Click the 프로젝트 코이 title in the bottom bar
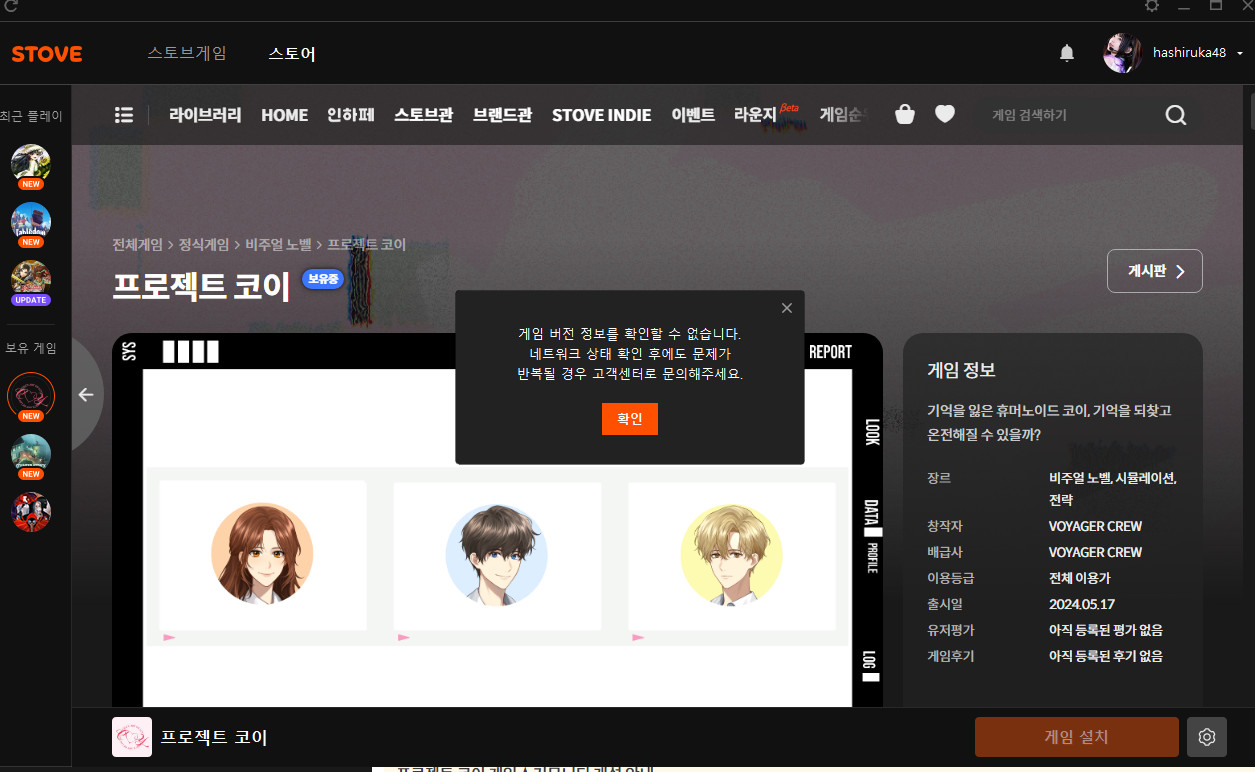This screenshot has width=1255, height=772. (214, 738)
